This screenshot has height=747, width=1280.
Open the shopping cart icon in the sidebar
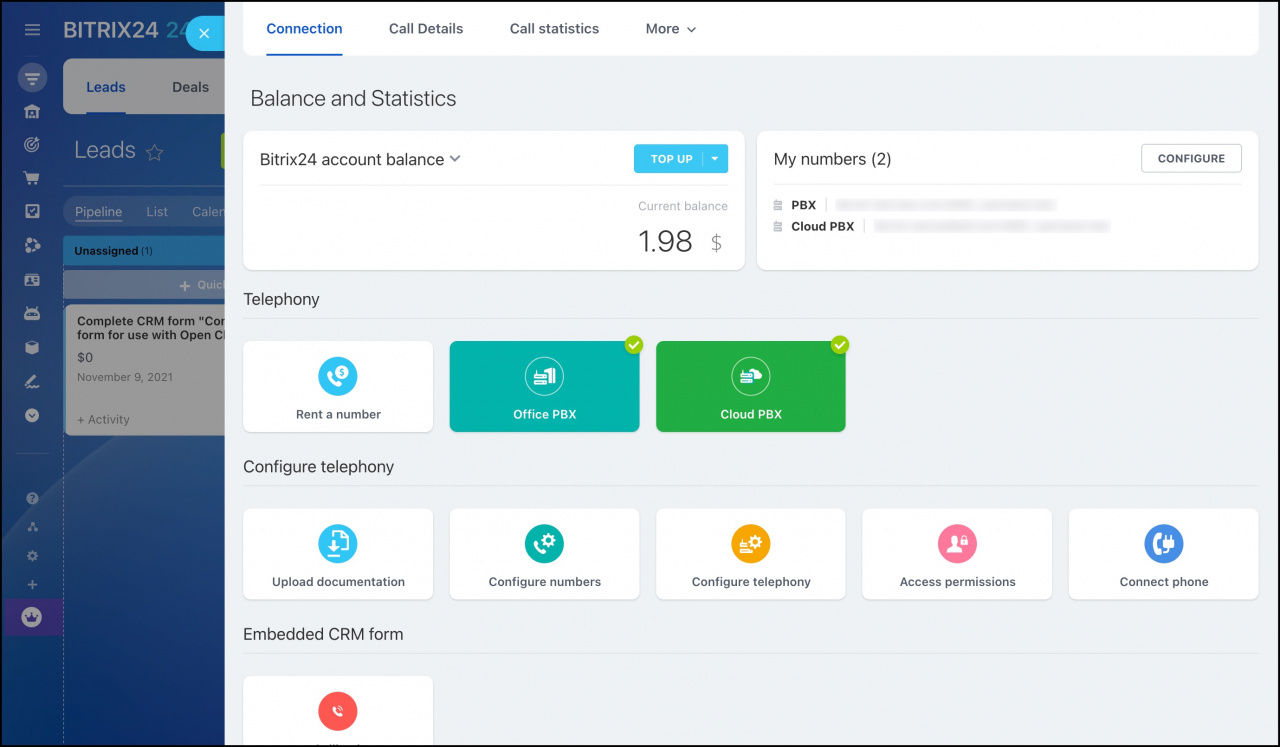click(x=32, y=178)
